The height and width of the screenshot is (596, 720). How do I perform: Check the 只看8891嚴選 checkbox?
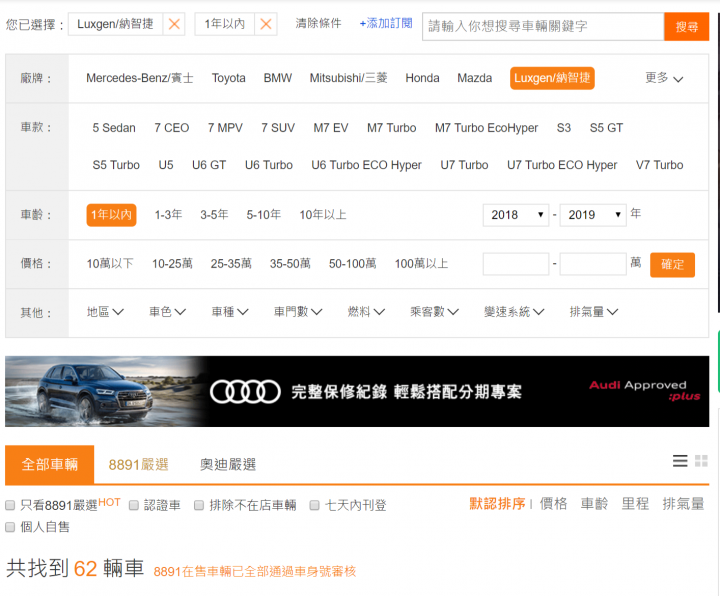coord(10,506)
